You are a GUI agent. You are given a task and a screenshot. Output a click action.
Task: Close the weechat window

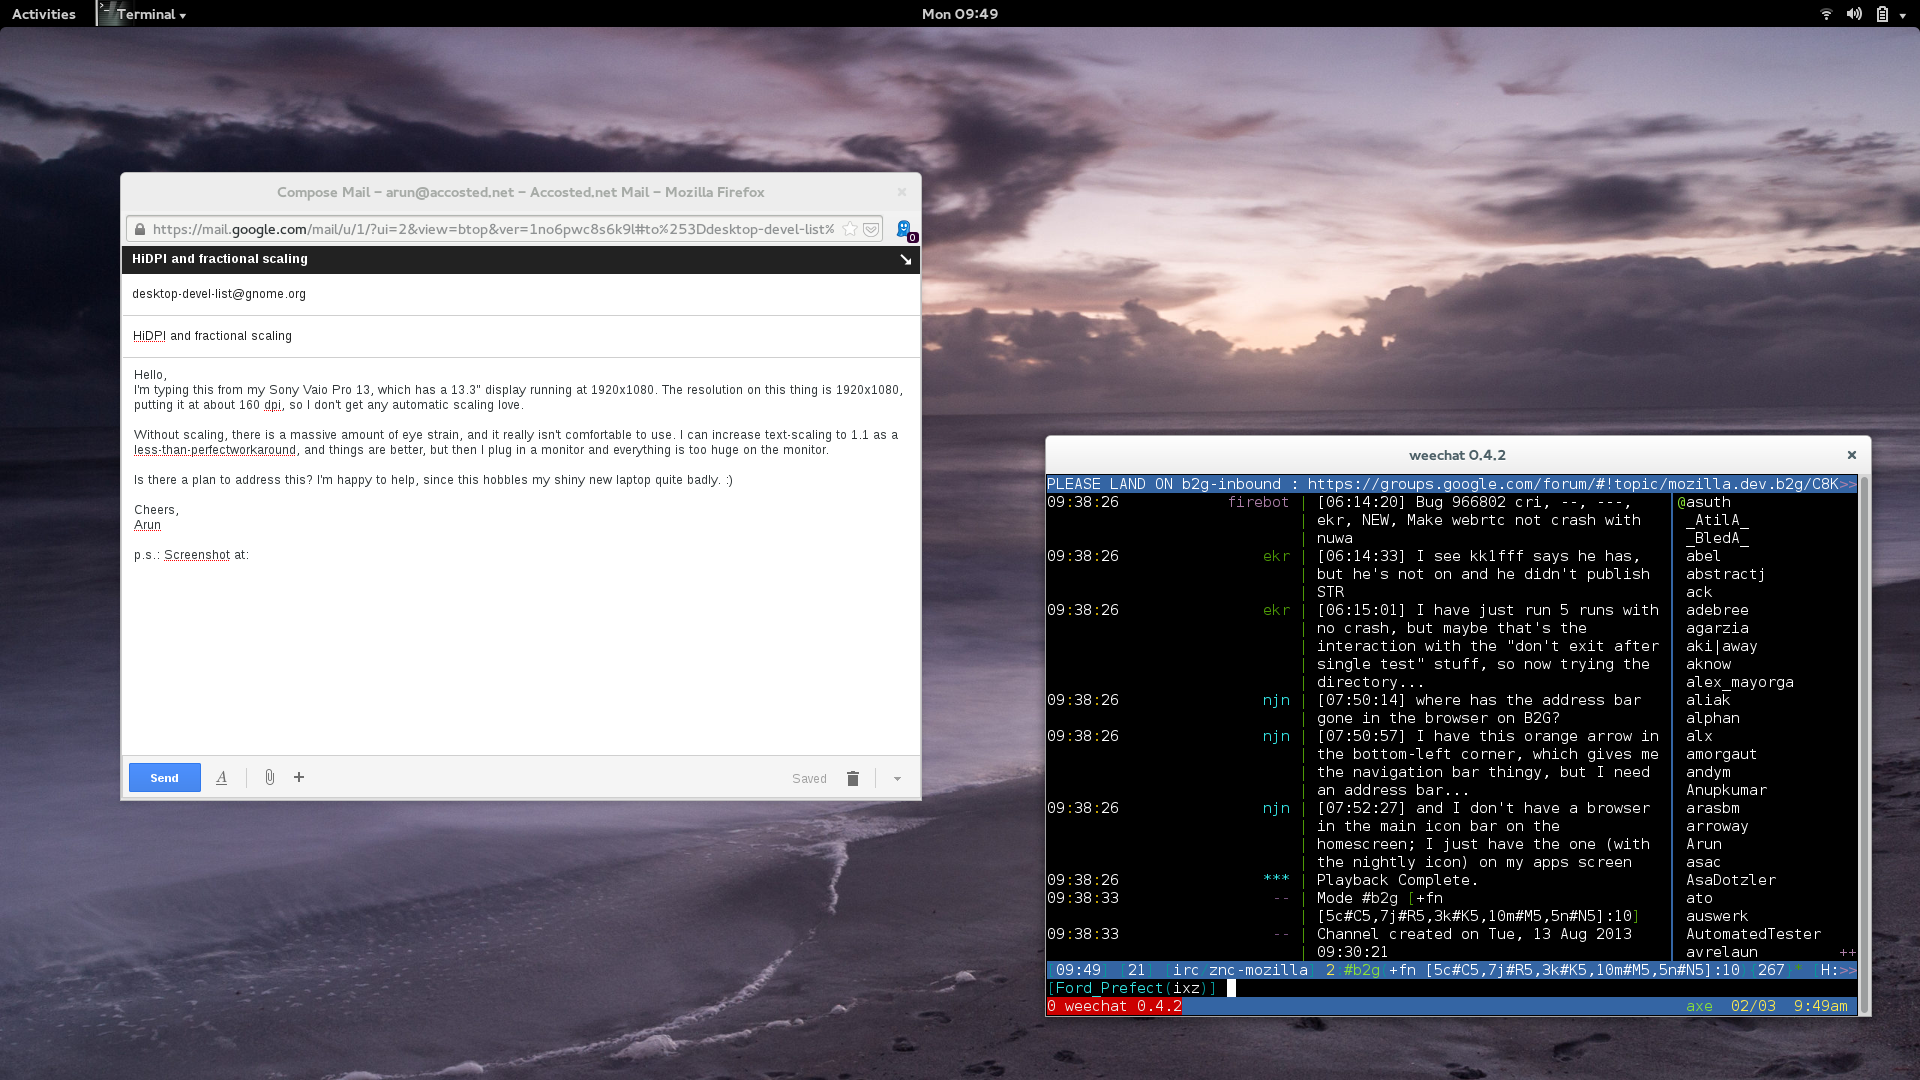tap(1852, 455)
